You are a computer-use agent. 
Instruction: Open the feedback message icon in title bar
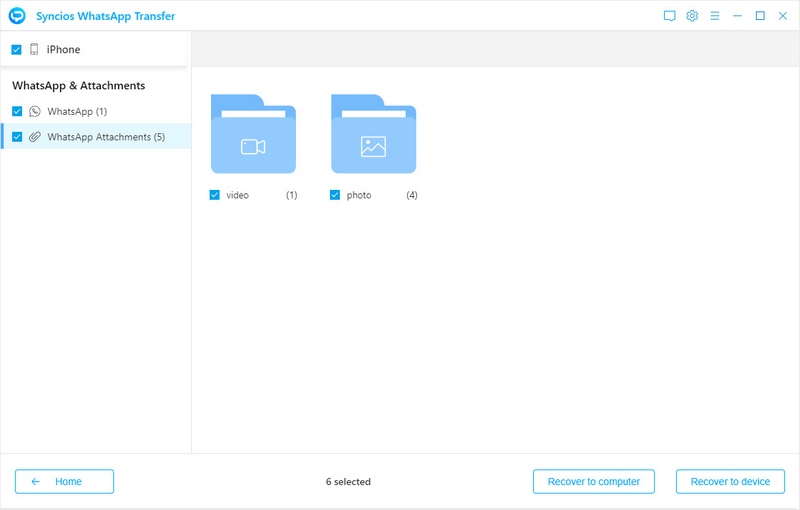click(669, 16)
